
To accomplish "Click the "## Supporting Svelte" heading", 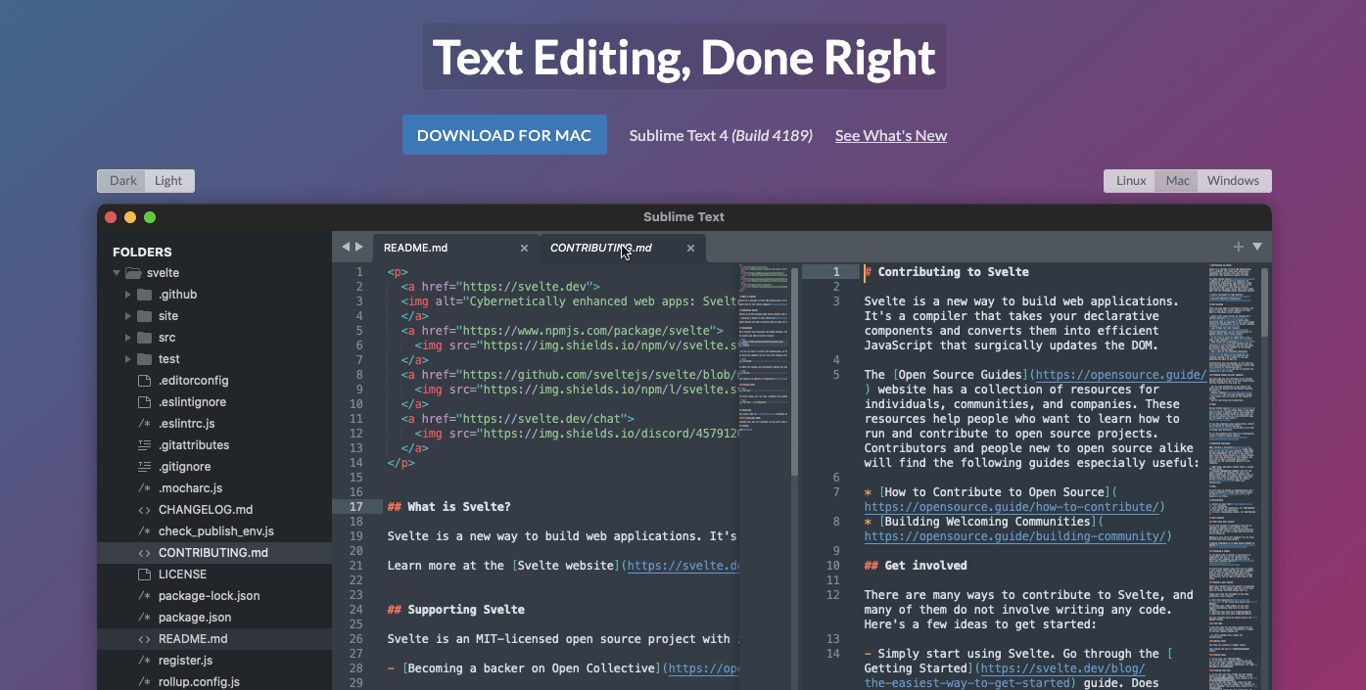I will 456,610.
